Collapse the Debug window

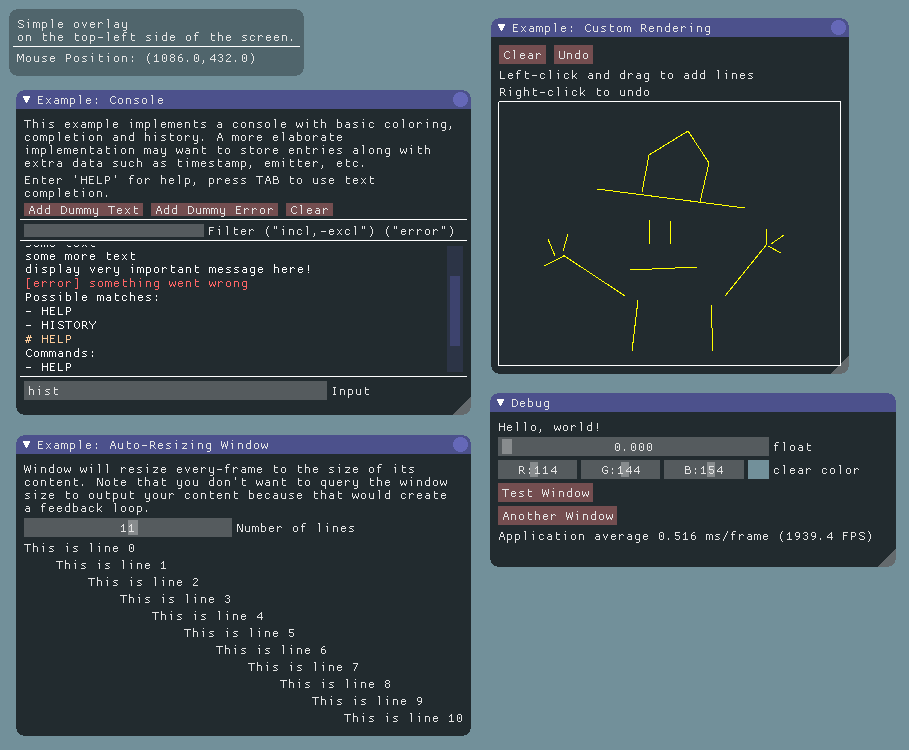[501, 403]
